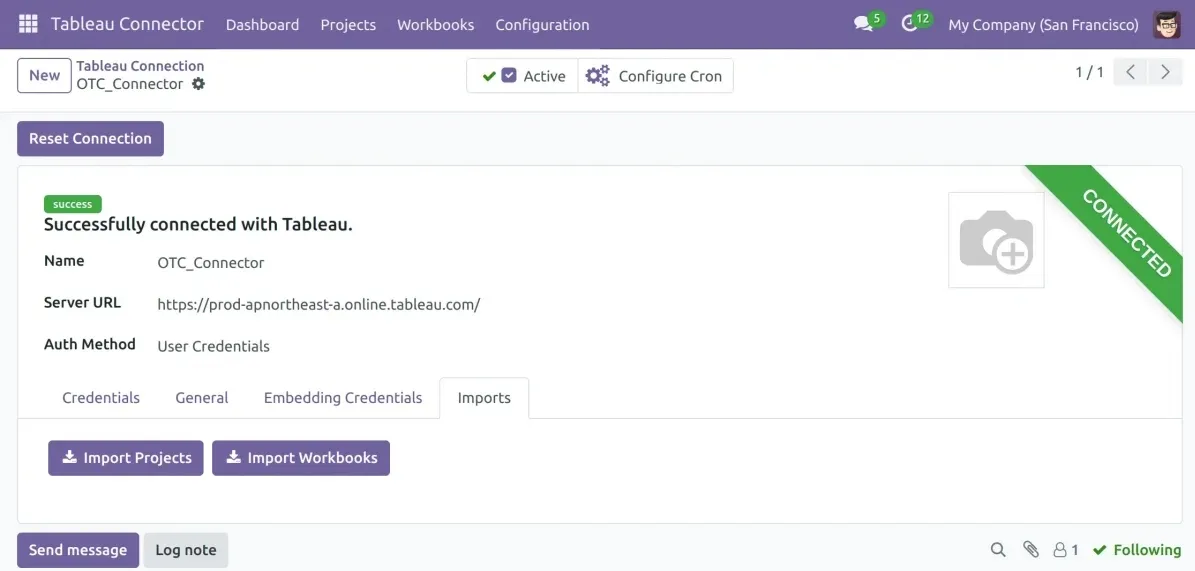
Task: Click the Reset Connection button
Action: 91,139
